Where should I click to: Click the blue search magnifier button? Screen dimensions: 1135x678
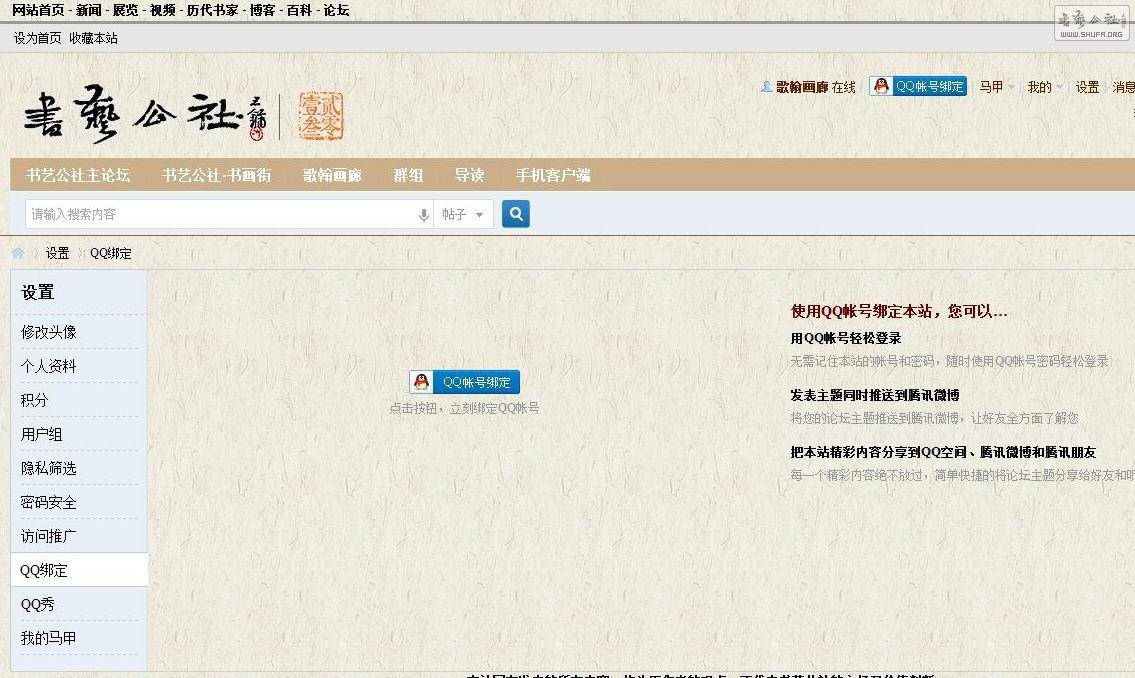[515, 214]
